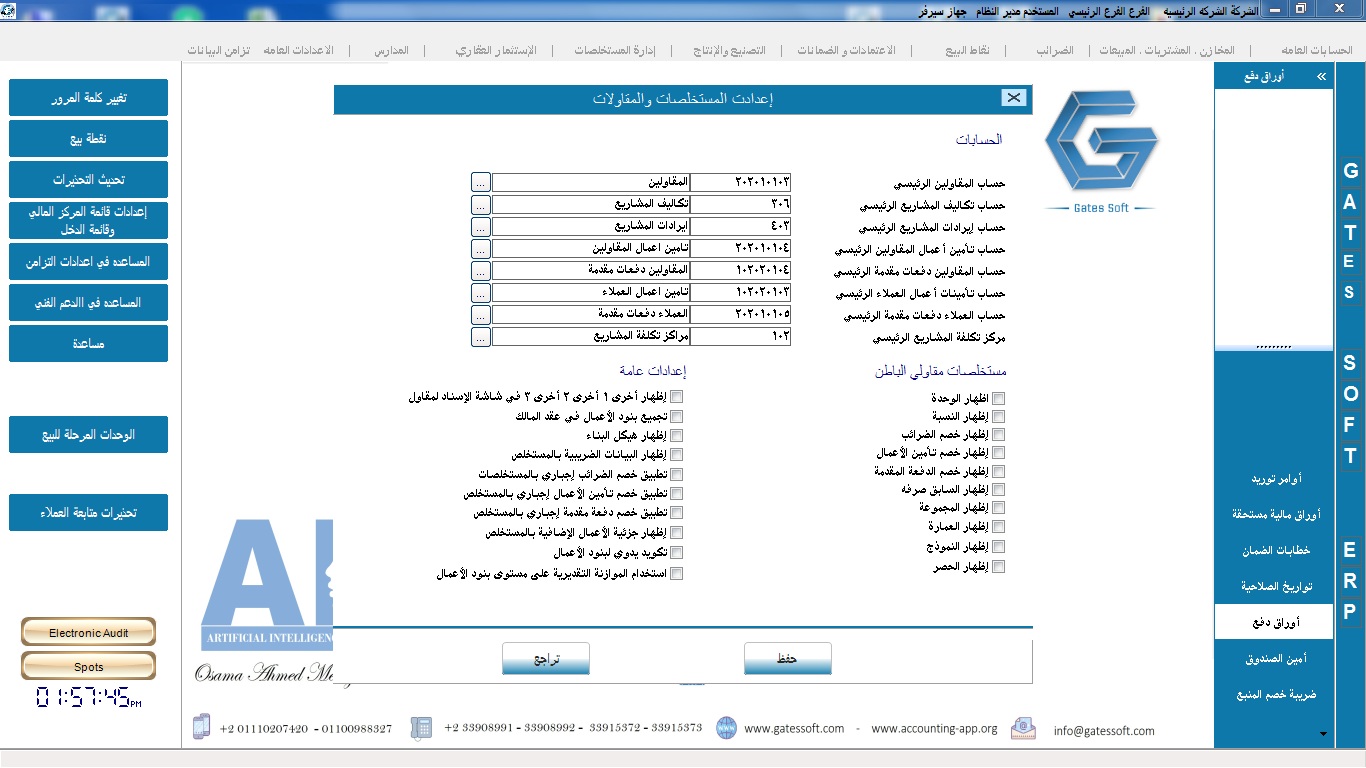
Task: Open browse button for المقاولين دفعات مقدمة
Action: [481, 270]
